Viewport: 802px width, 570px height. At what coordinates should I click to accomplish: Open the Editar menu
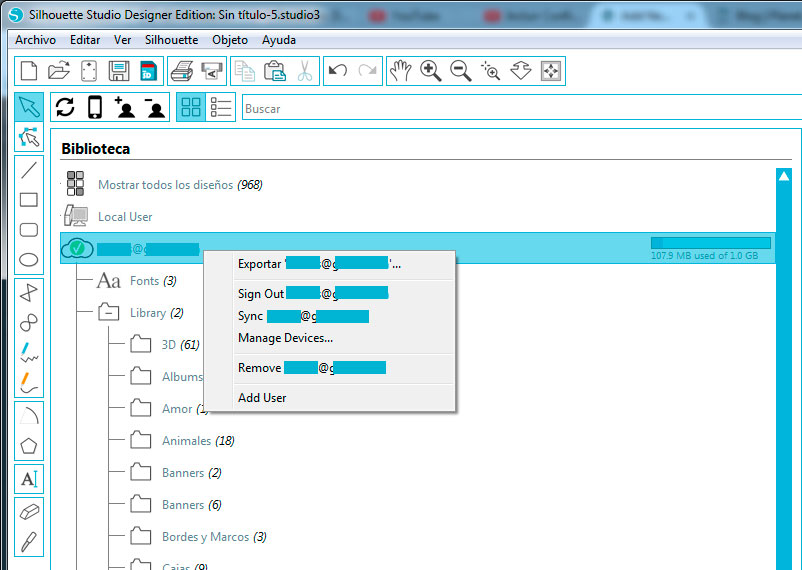point(85,40)
